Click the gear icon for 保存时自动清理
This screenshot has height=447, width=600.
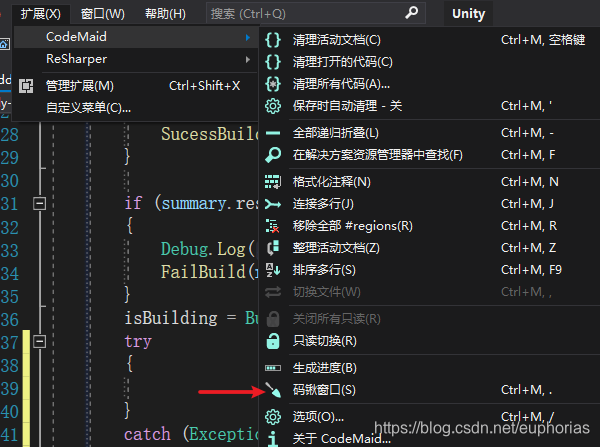[273, 106]
